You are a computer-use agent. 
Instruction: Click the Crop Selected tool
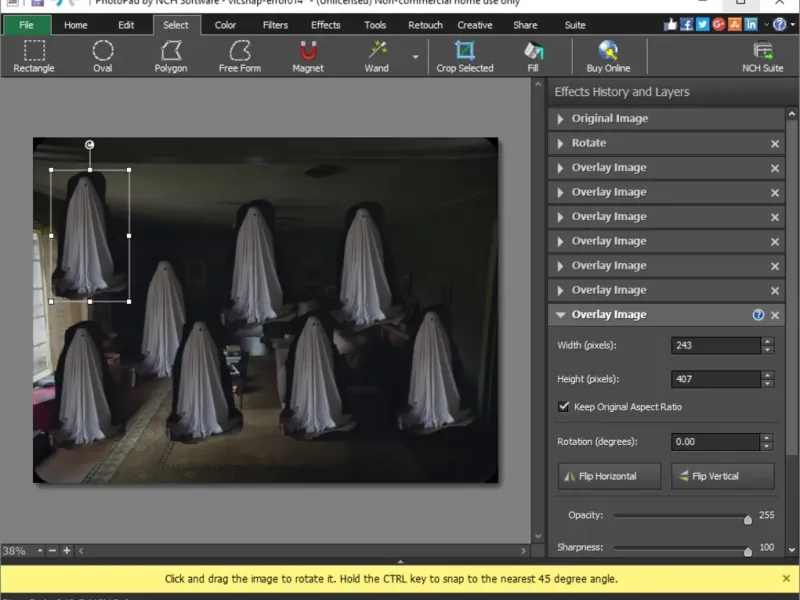(465, 57)
